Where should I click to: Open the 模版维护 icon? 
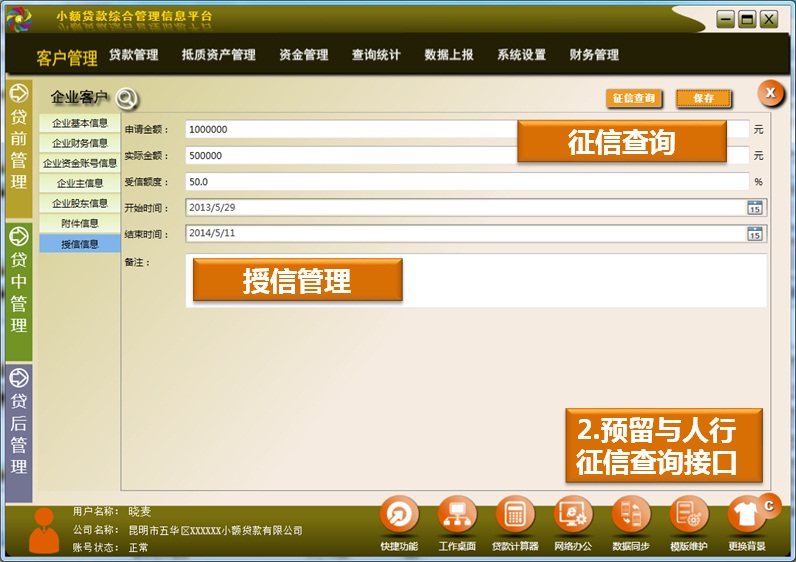688,517
